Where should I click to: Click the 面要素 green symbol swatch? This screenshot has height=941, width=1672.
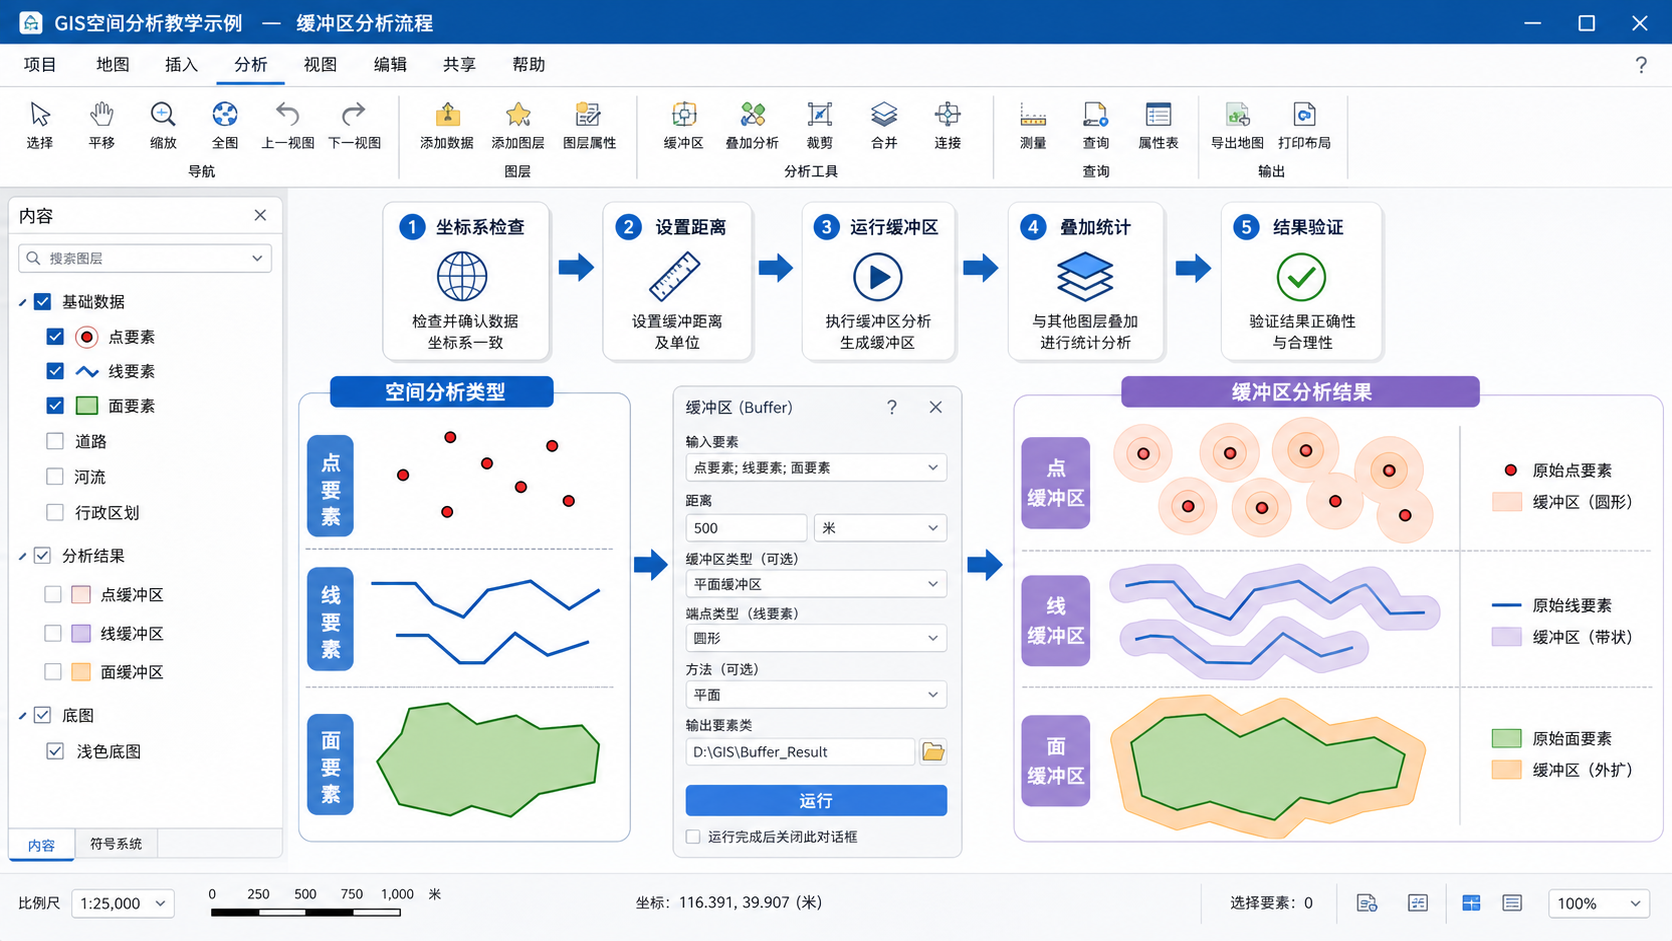87,405
